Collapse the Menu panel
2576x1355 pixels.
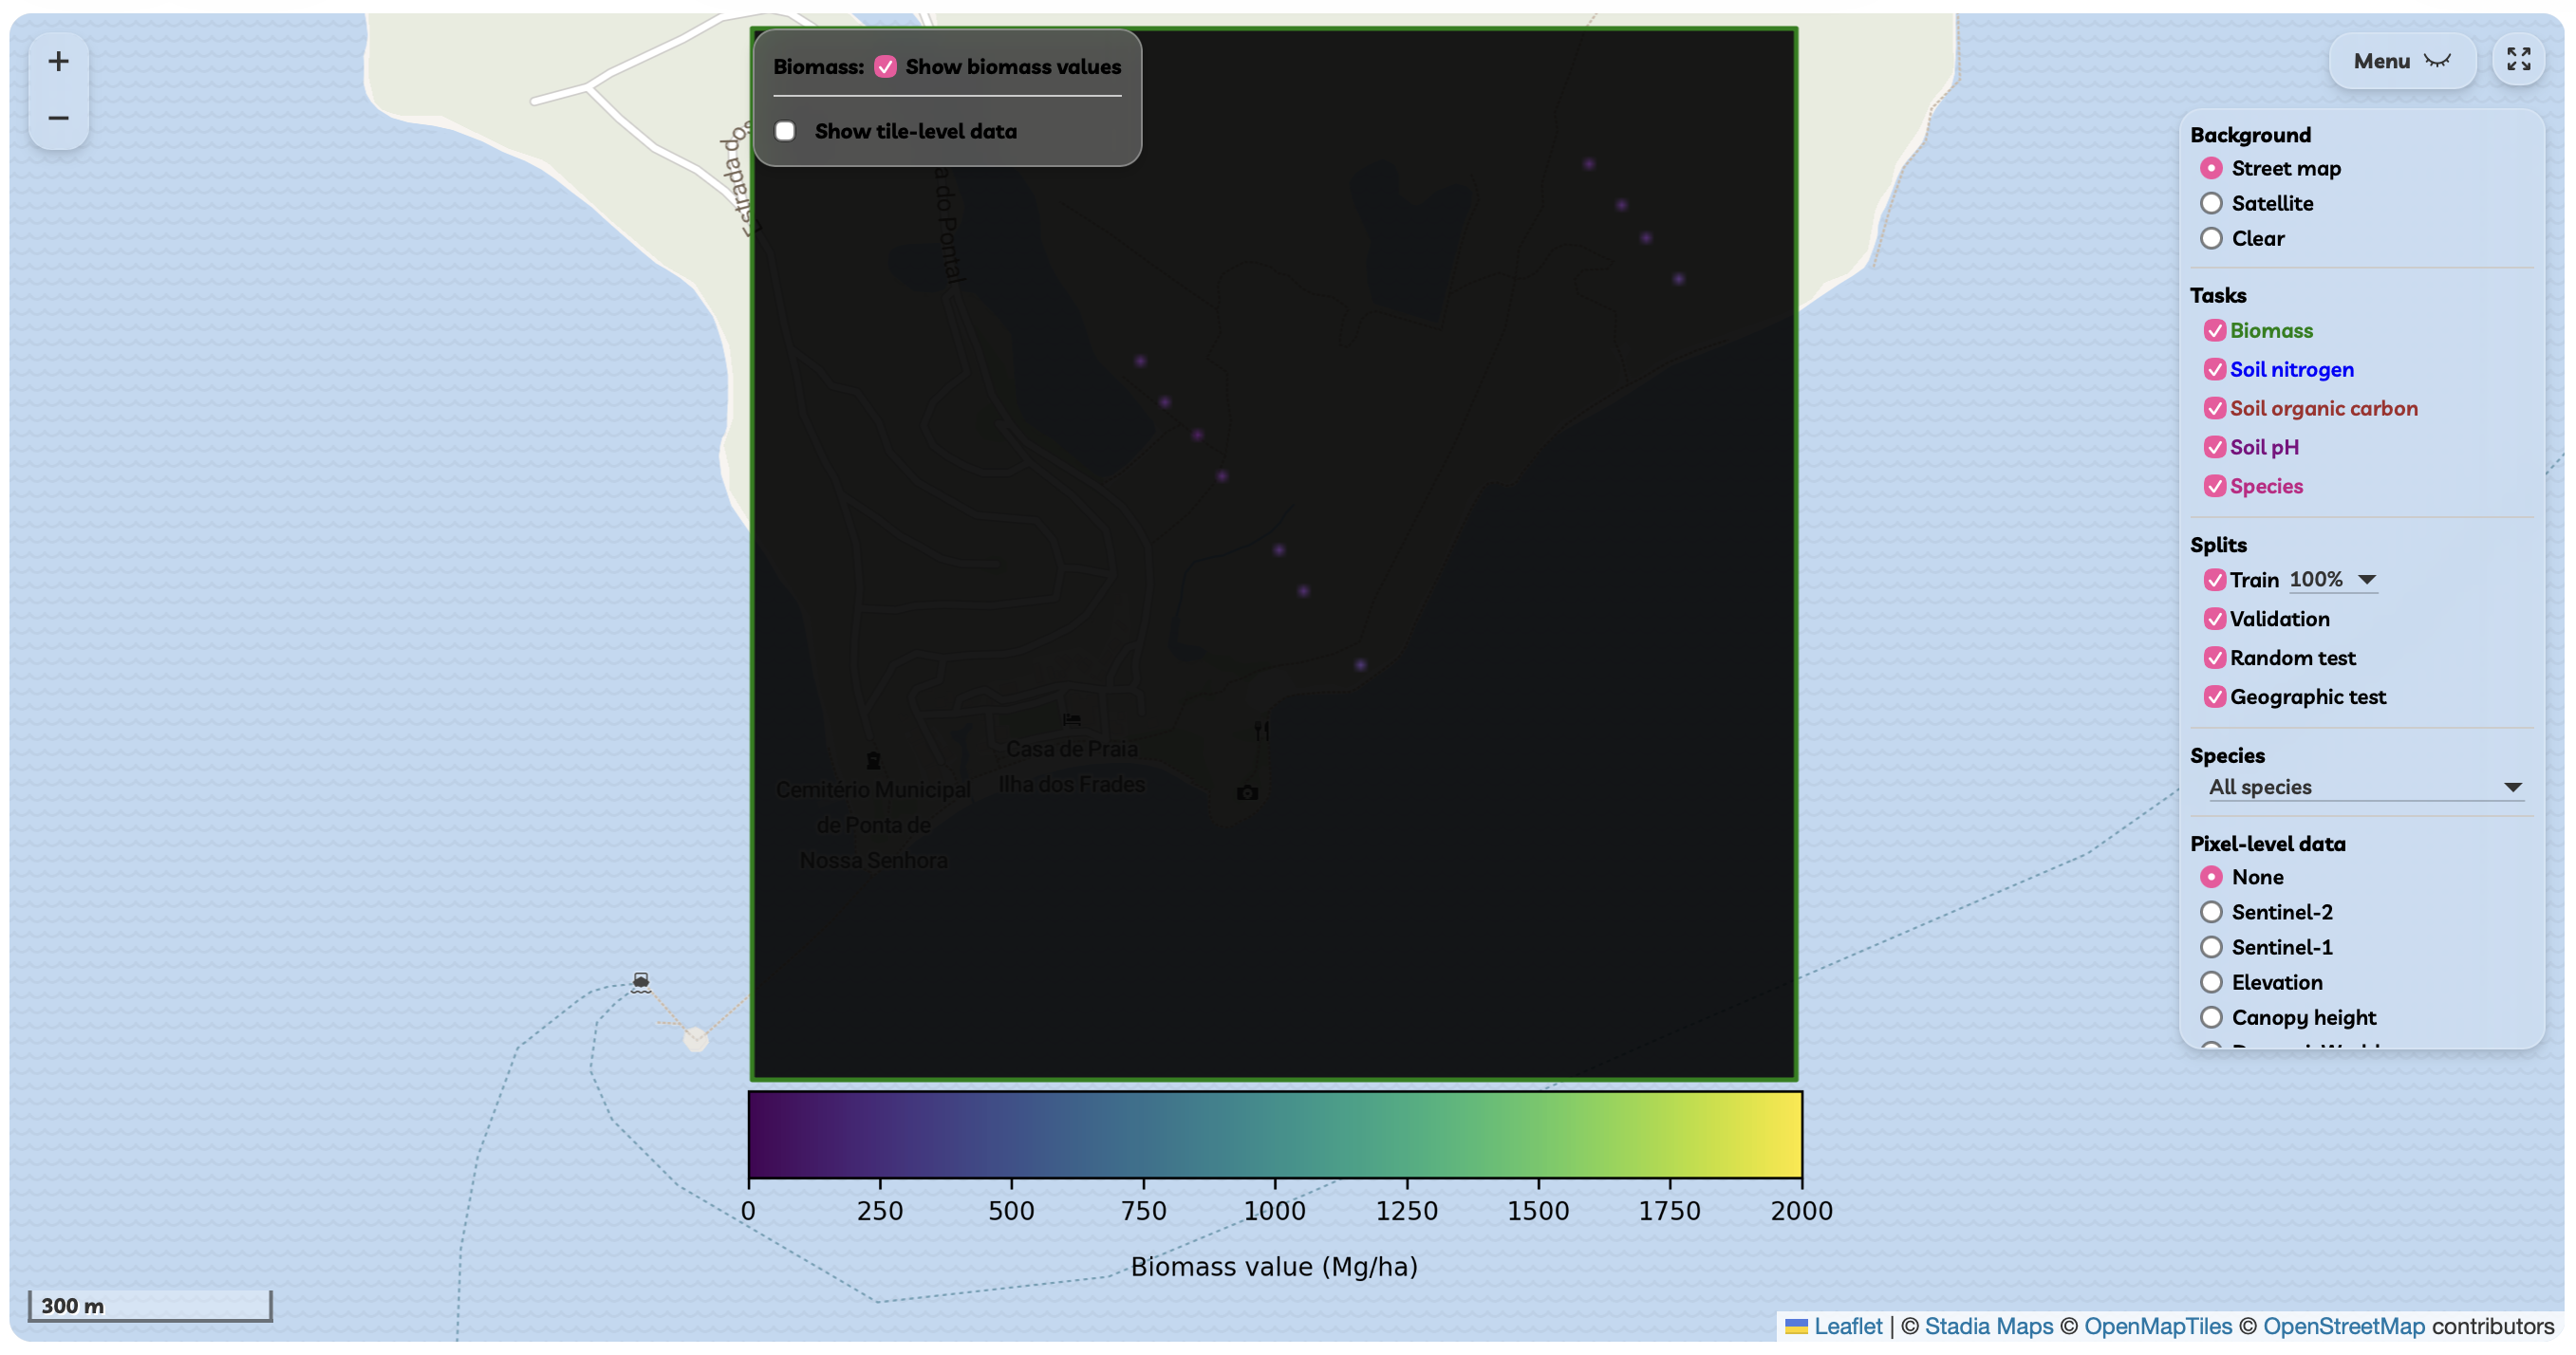pyautogui.click(x=2401, y=61)
